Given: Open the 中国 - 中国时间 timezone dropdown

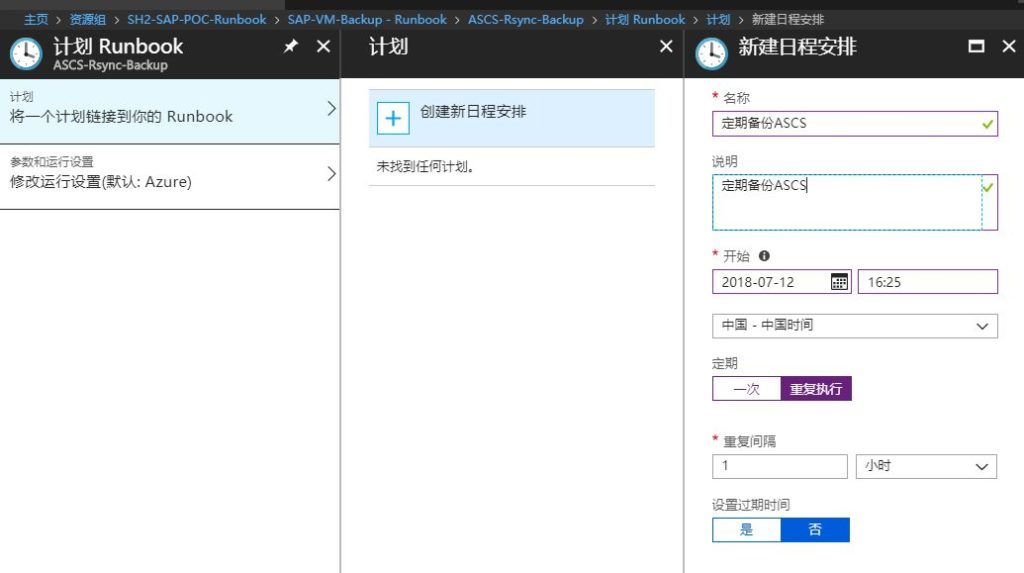Looking at the screenshot, I should pyautogui.click(x=854, y=326).
